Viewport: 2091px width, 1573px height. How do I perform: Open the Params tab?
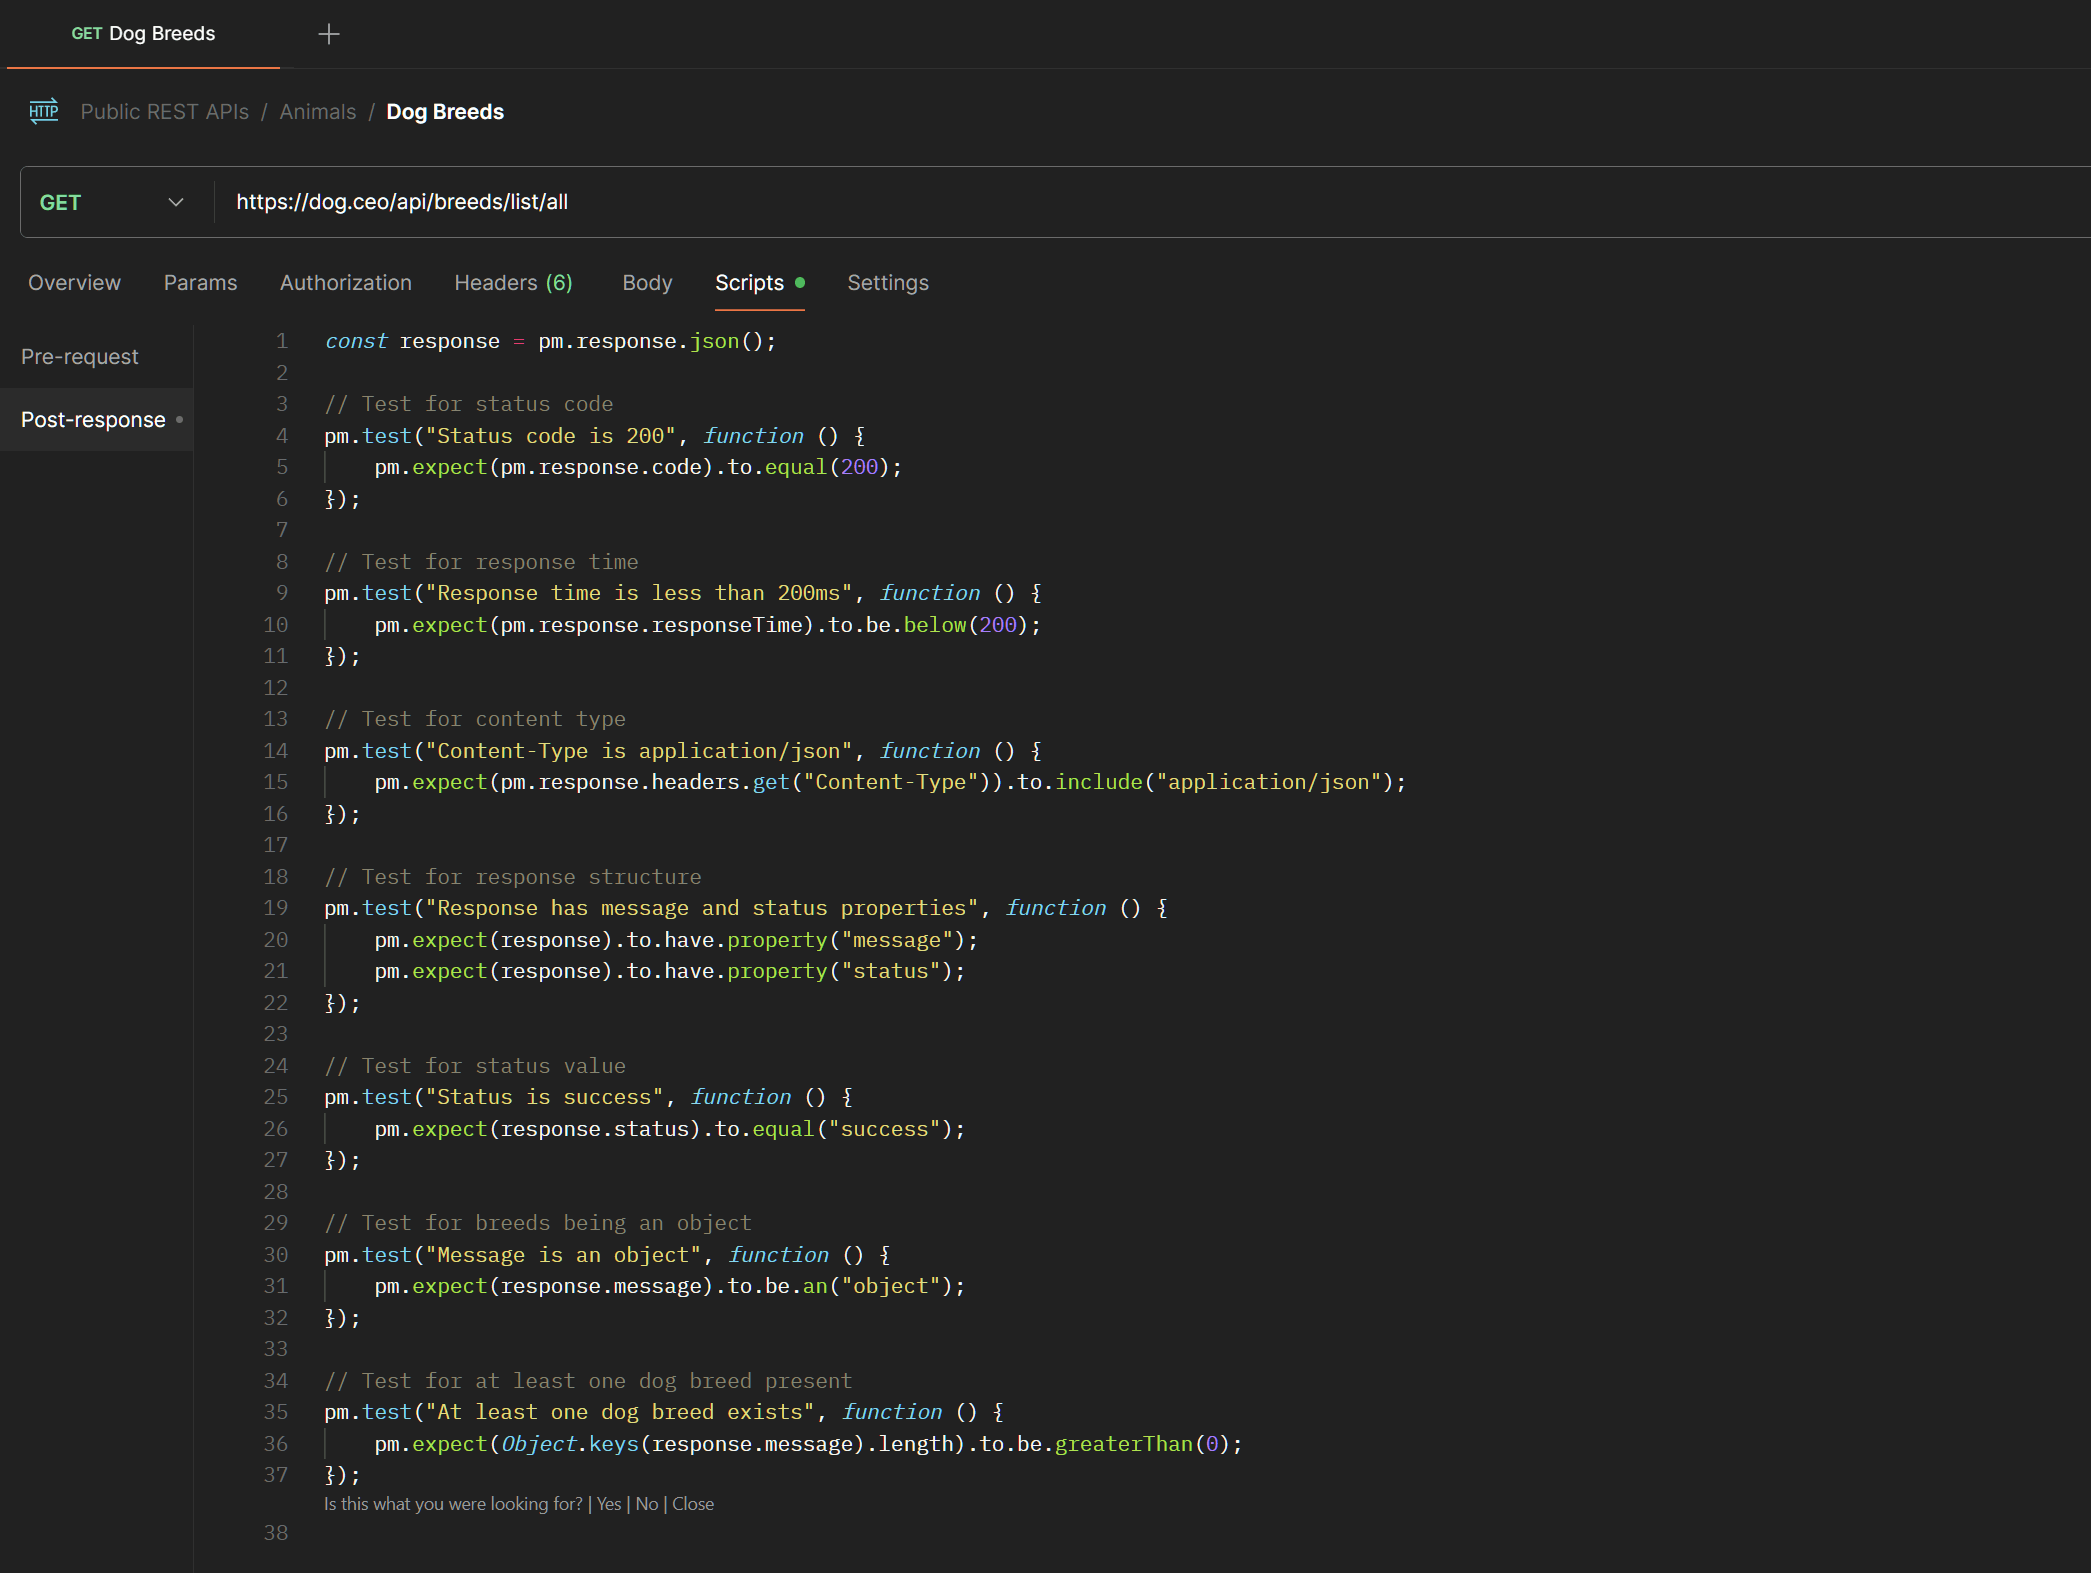(200, 283)
